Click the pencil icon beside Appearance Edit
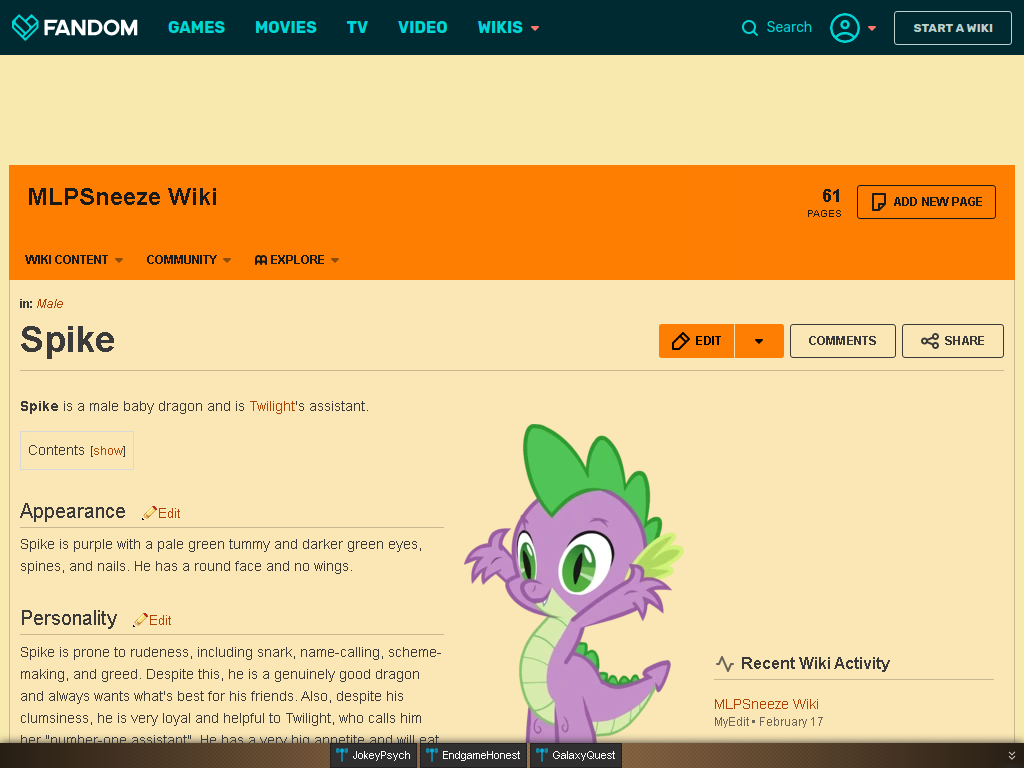This screenshot has height=768, width=1024. (x=149, y=513)
